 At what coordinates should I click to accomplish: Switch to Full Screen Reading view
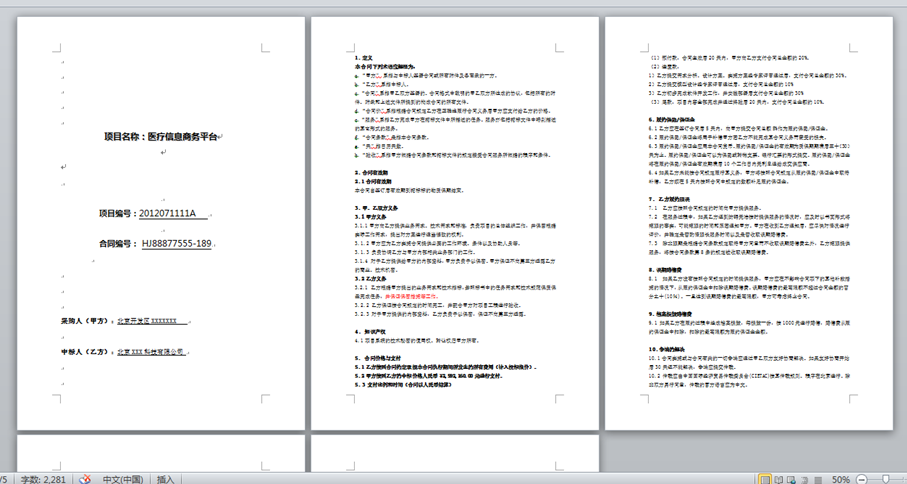tap(779, 479)
